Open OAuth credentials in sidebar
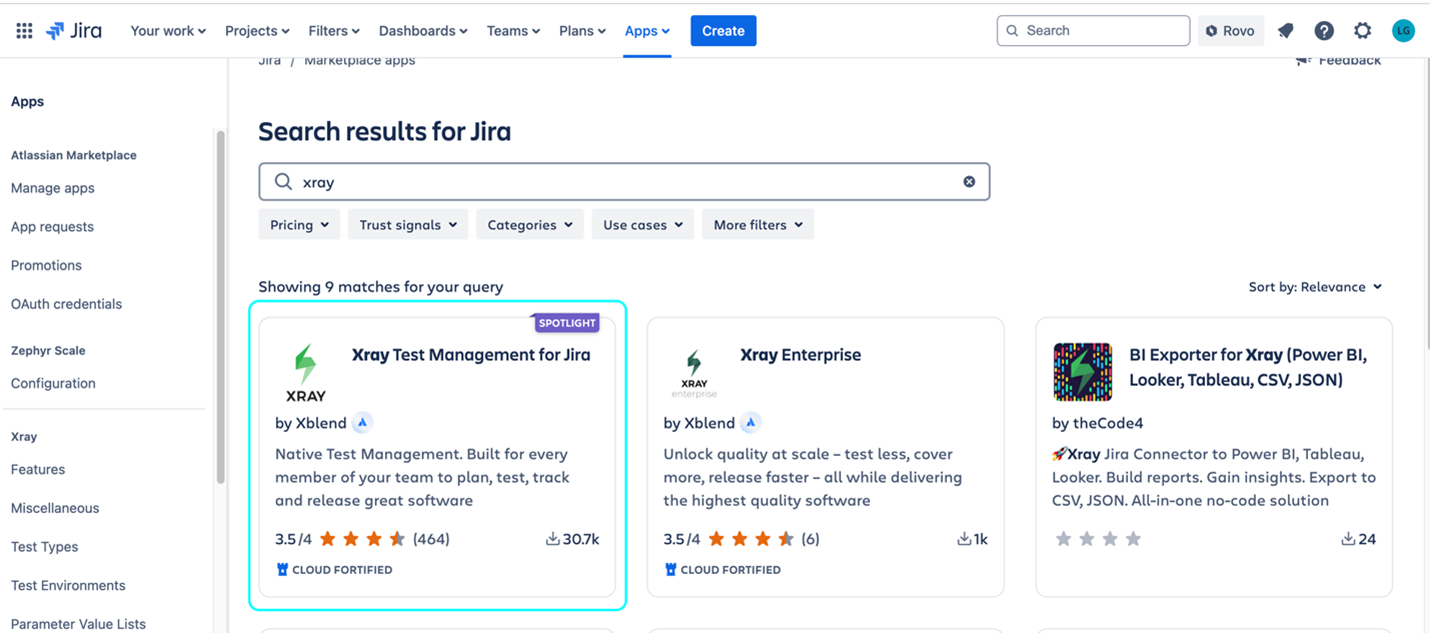Viewport: 1430px width, 633px height. [66, 304]
